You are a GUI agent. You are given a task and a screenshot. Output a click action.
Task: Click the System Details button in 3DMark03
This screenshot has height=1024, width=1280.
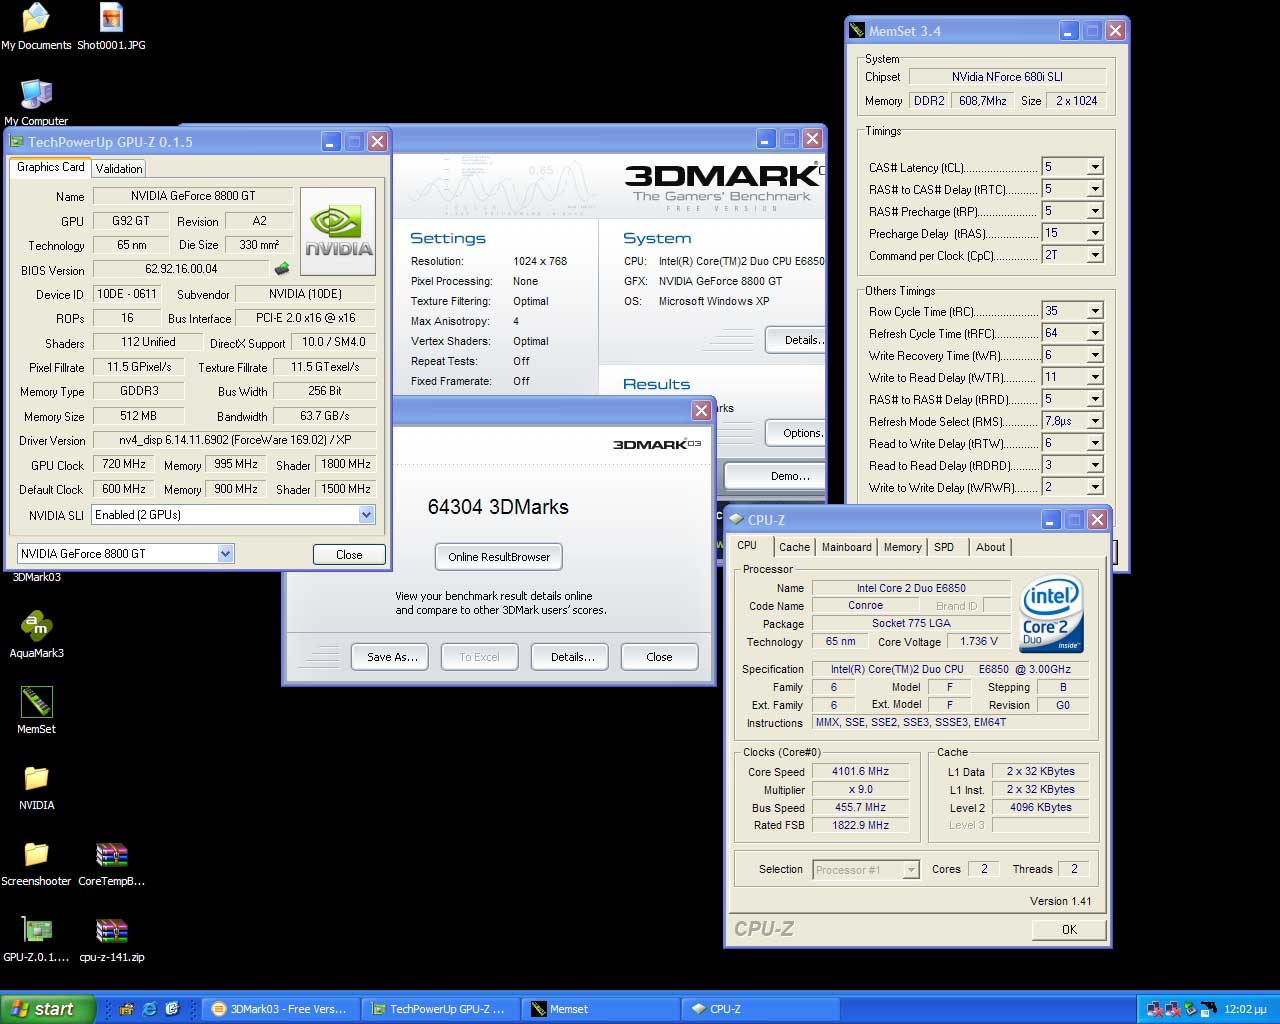click(798, 340)
